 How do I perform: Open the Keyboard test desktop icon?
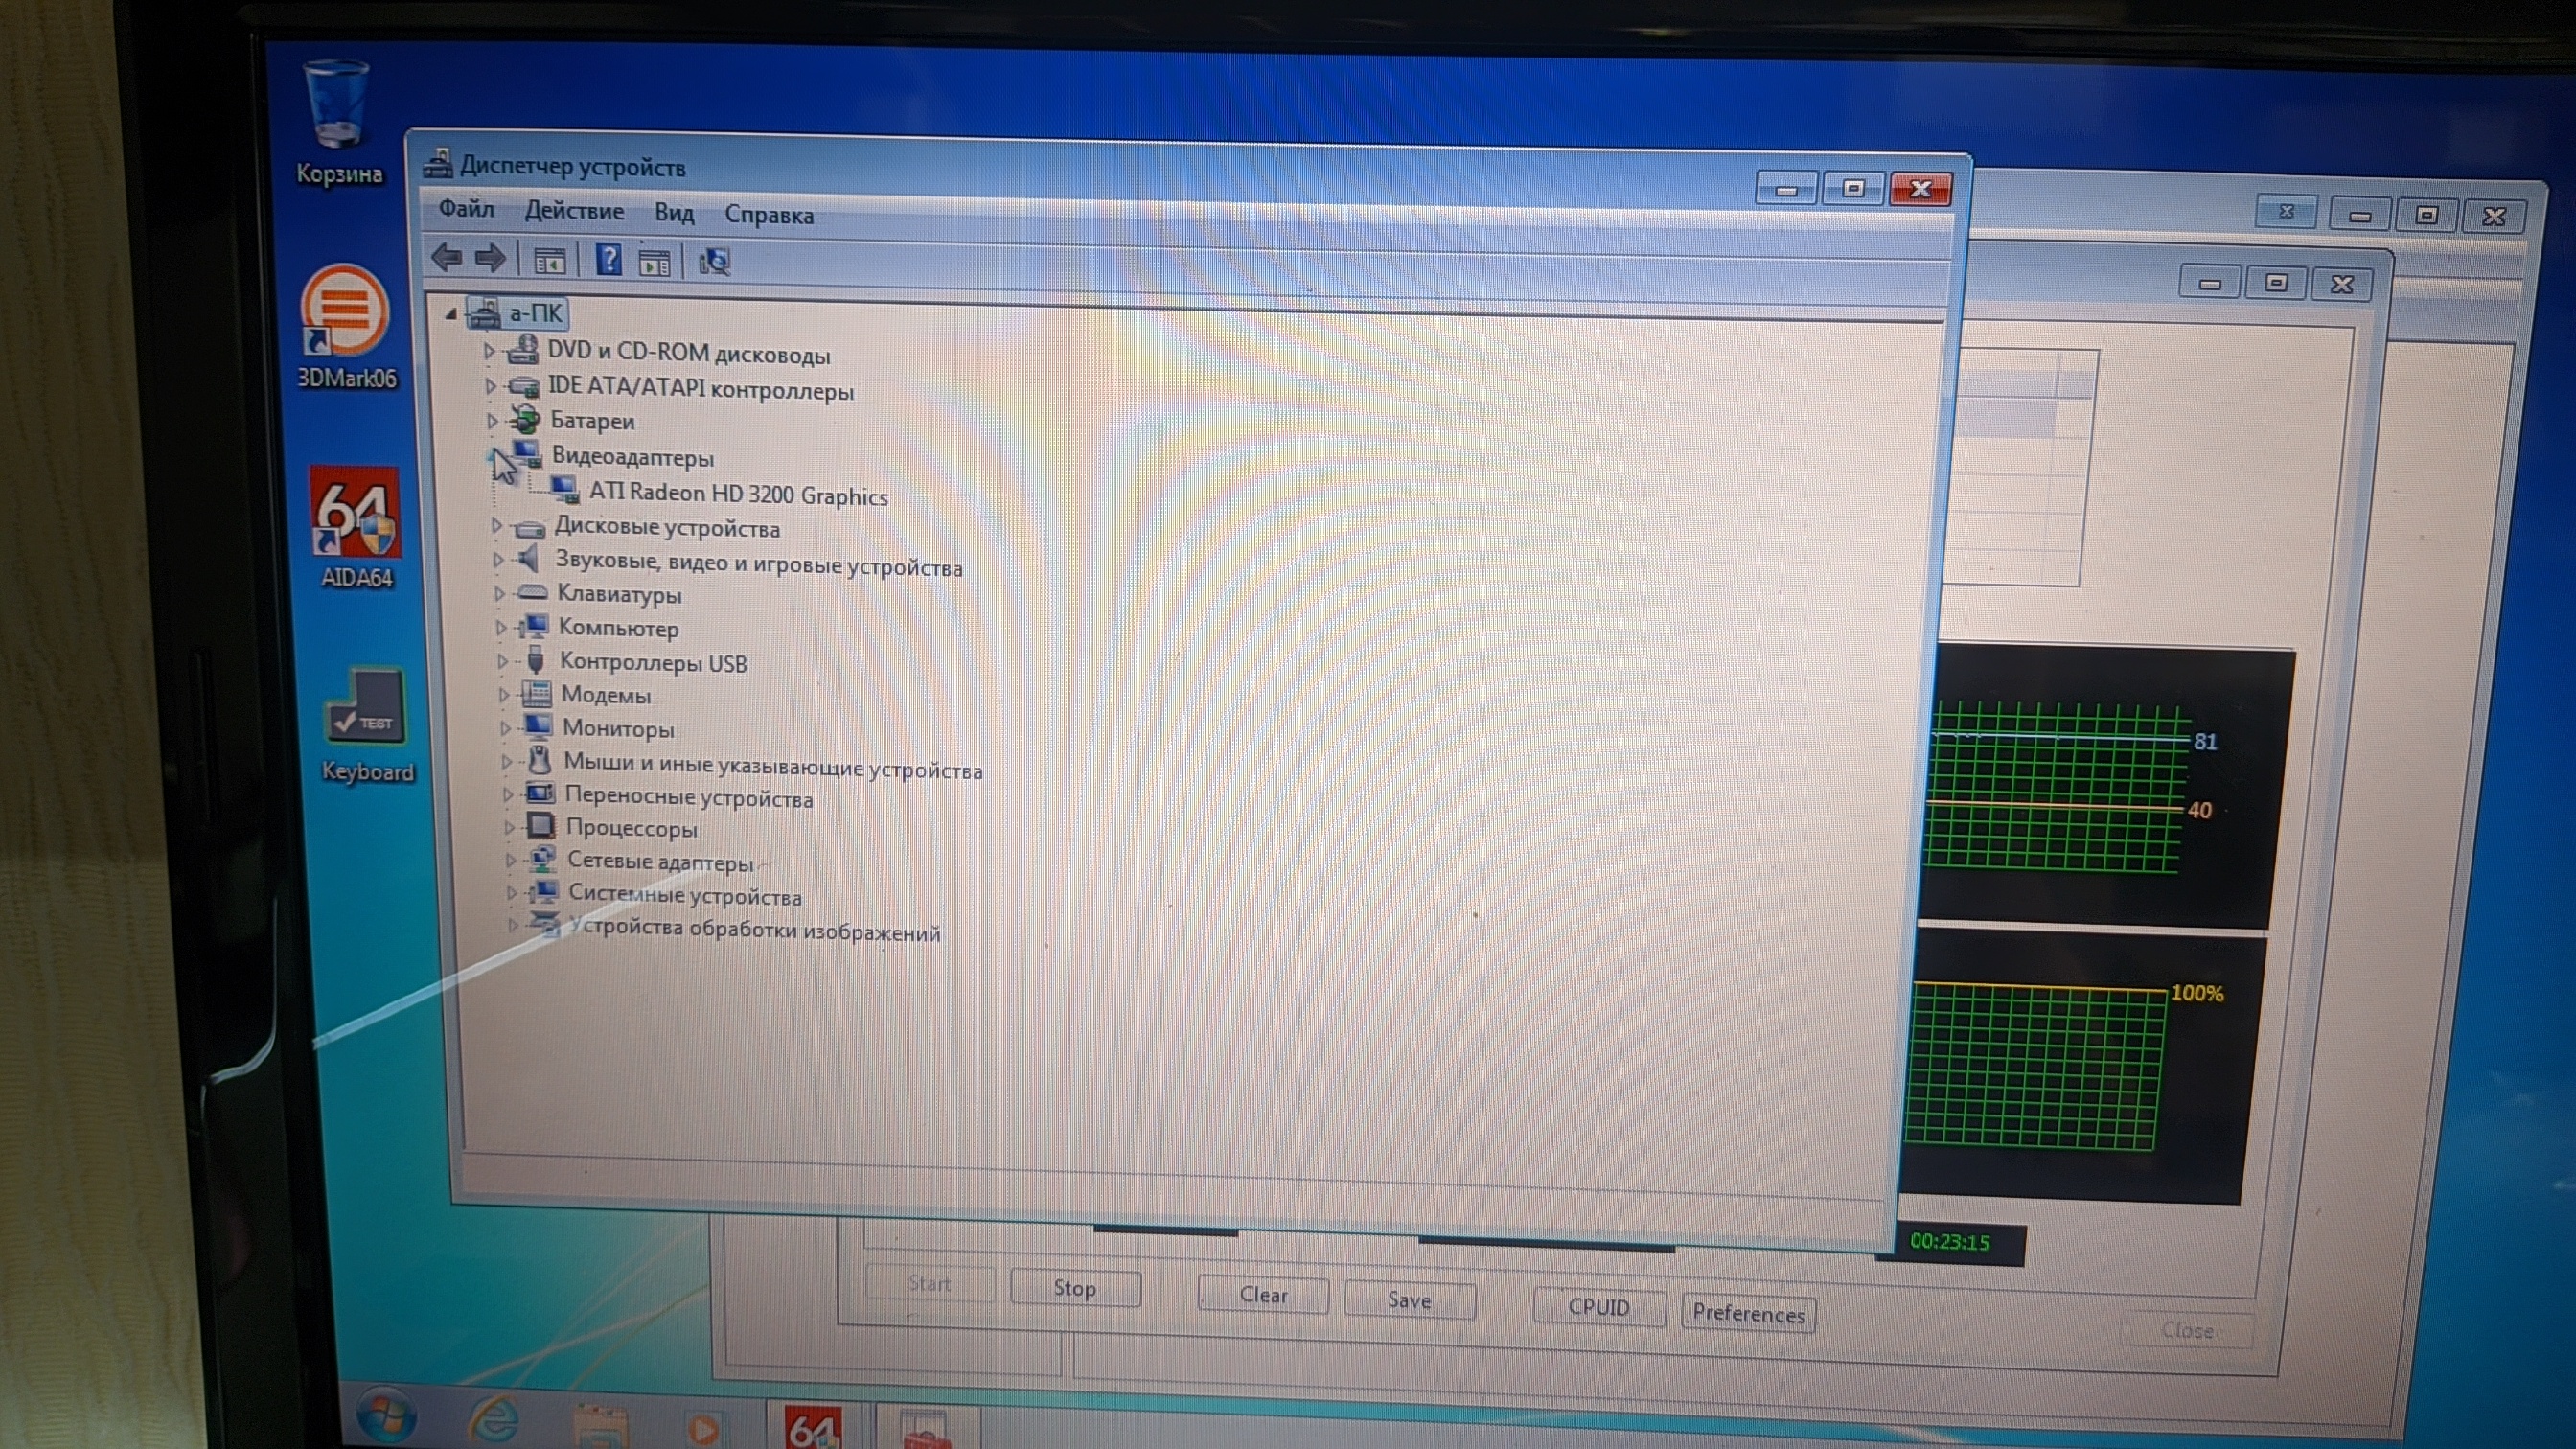(x=366, y=726)
